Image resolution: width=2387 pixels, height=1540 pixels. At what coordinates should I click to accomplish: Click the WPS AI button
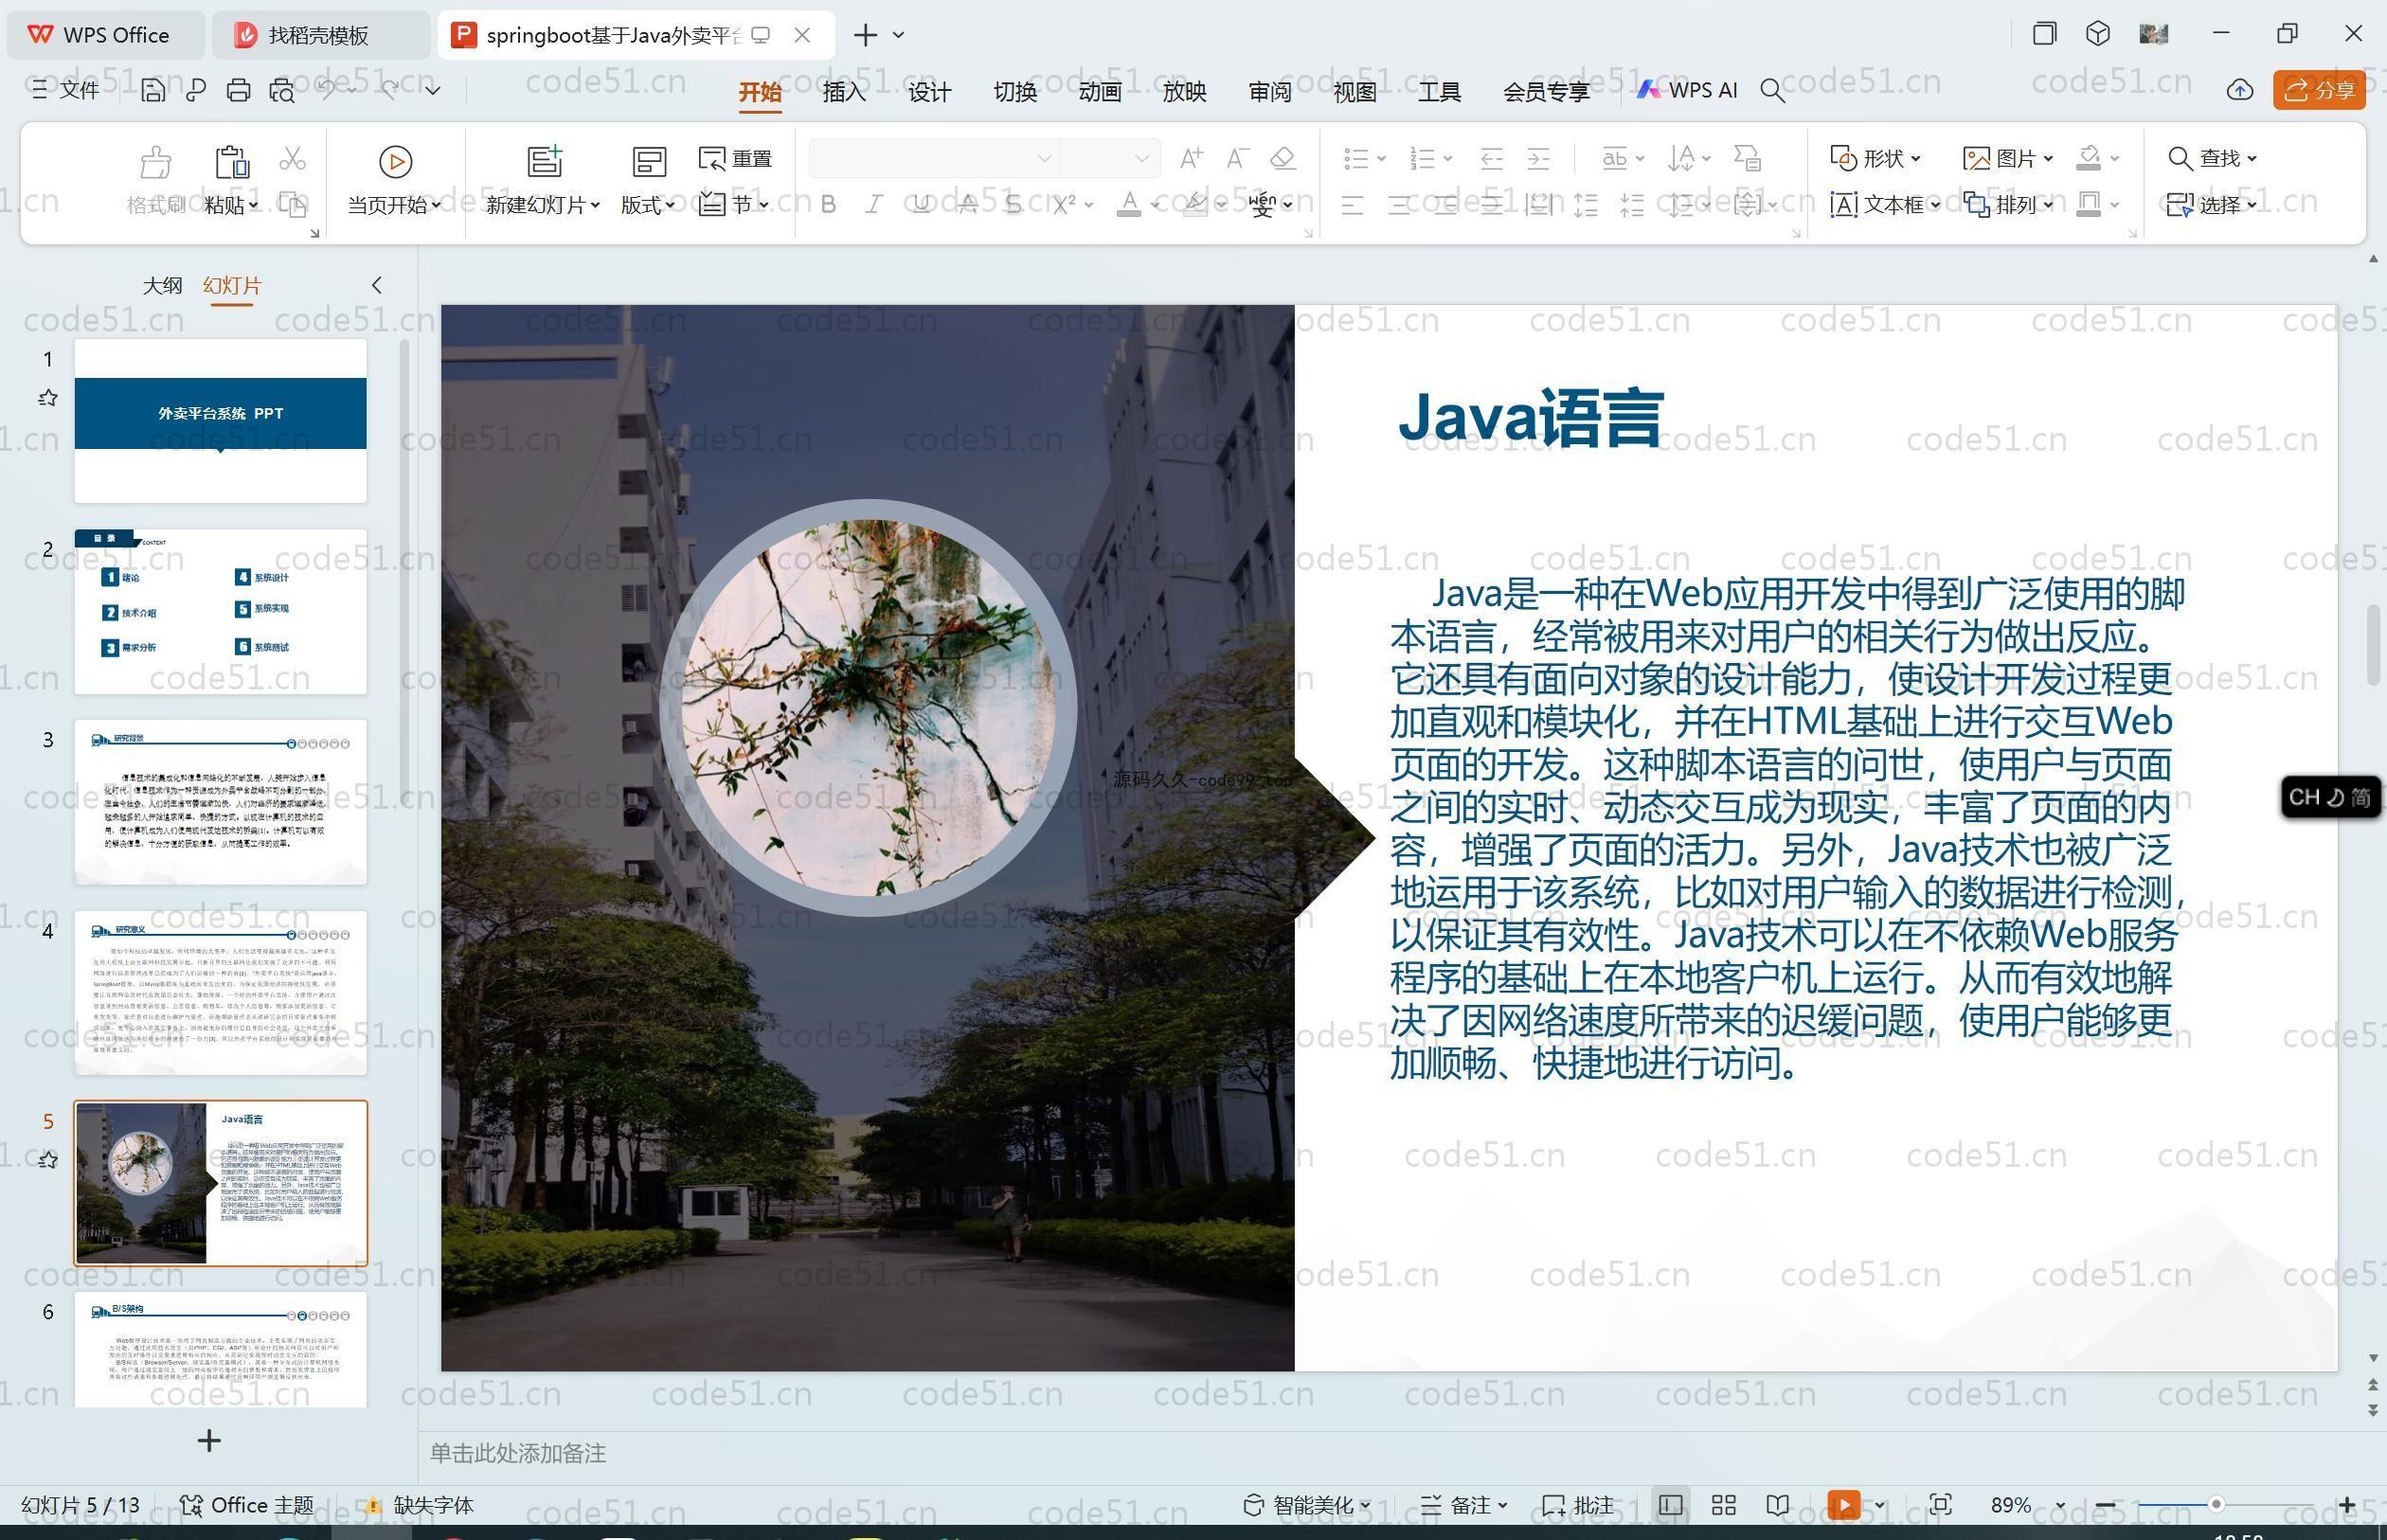point(1687,90)
